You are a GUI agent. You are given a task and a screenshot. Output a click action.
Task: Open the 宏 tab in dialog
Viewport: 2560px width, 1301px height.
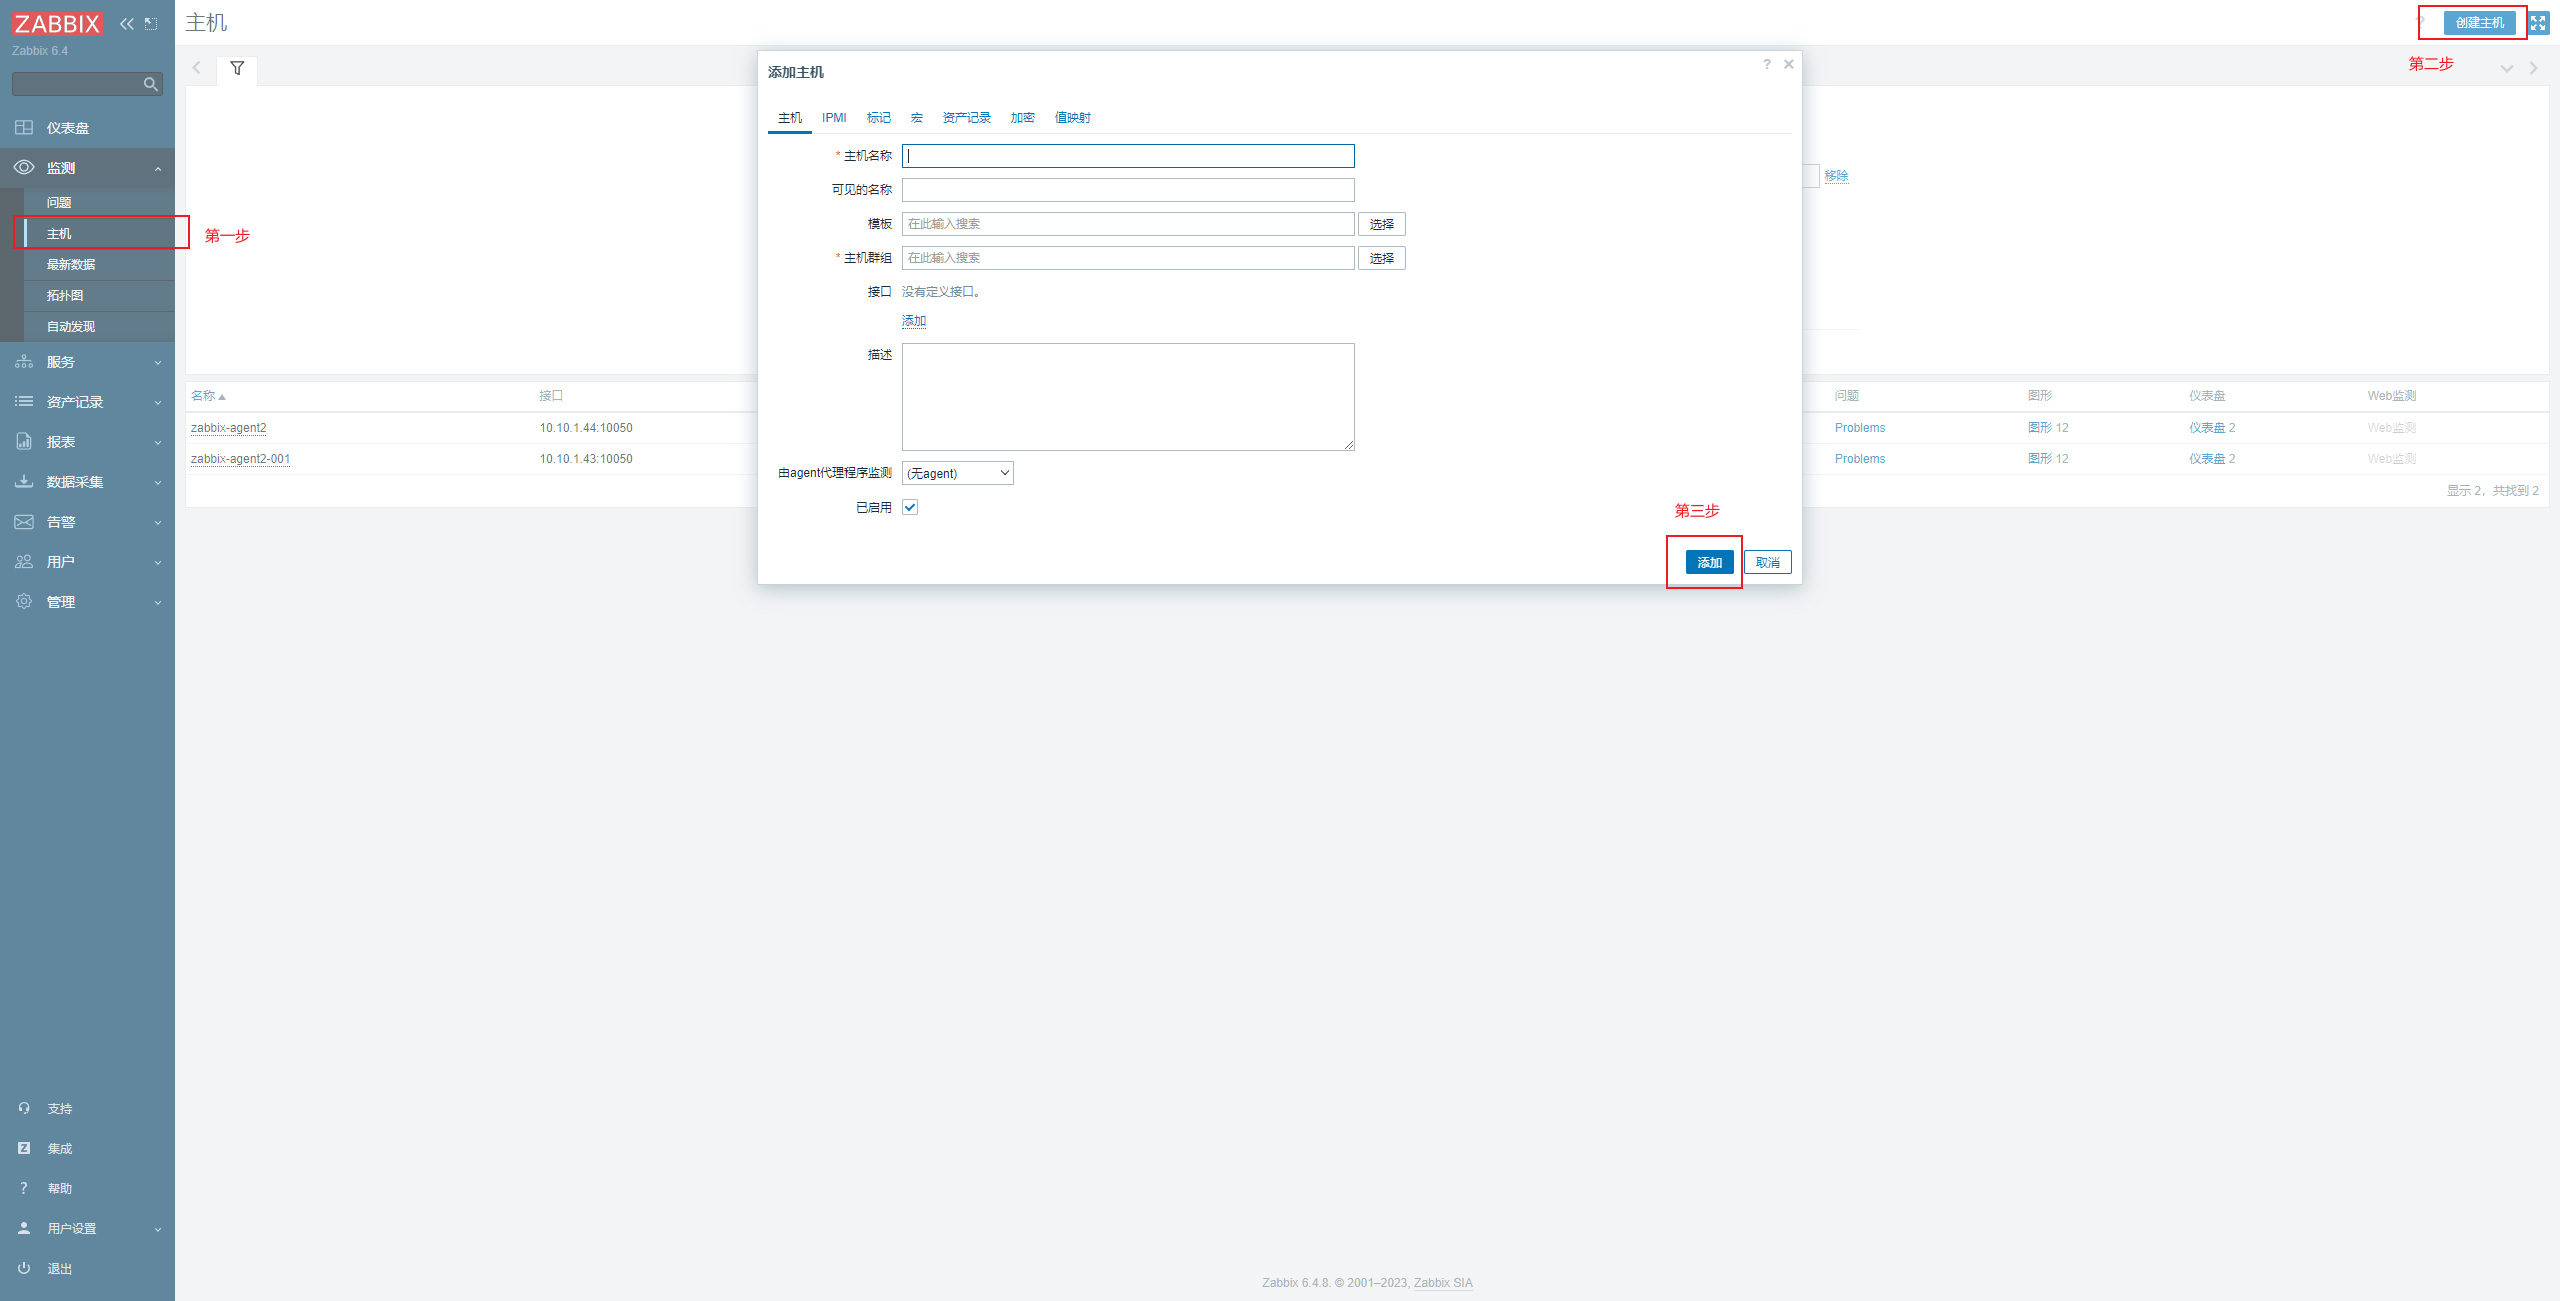click(917, 118)
